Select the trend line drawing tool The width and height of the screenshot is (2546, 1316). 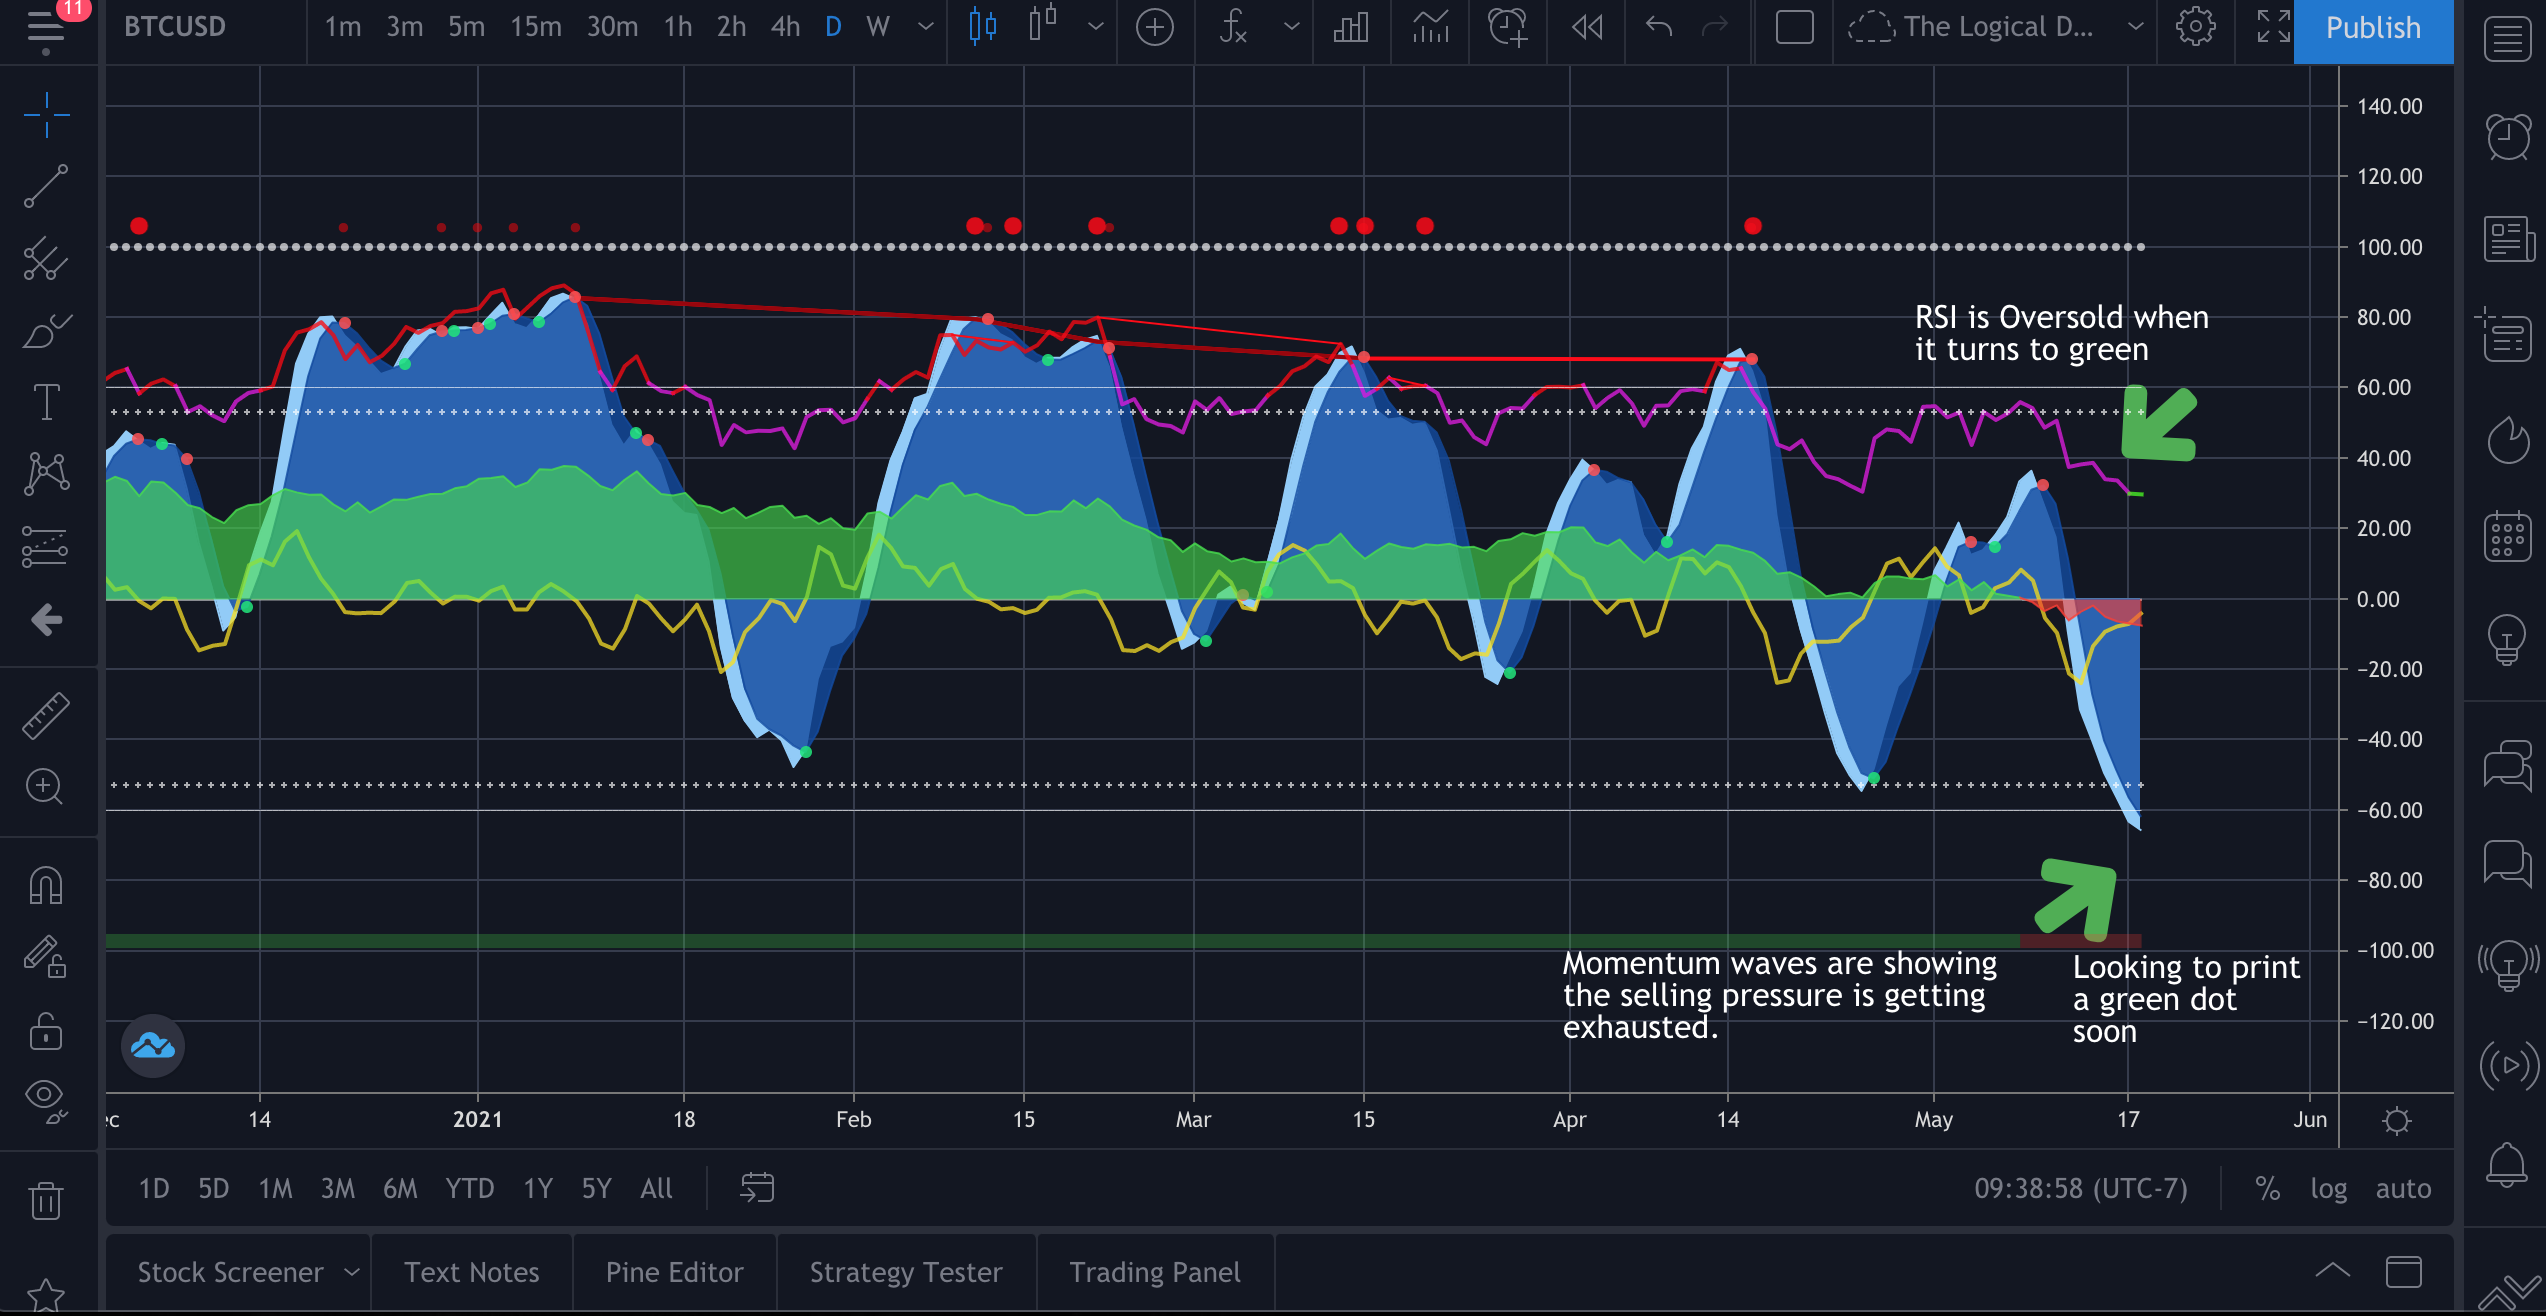(46, 187)
